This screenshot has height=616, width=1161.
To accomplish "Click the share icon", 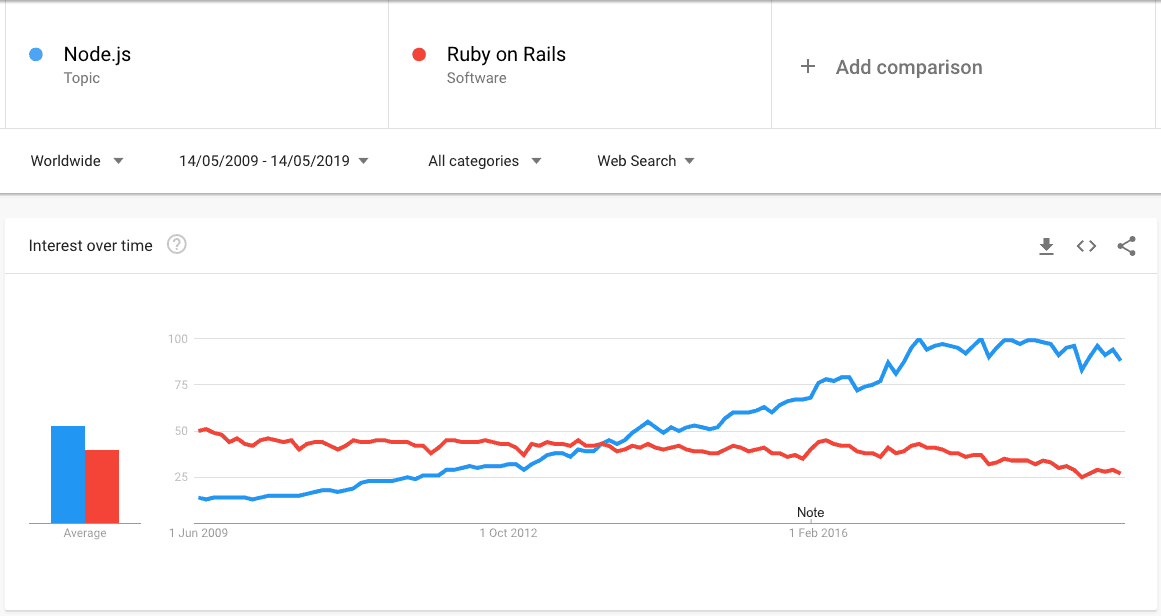I will pos(1126,246).
